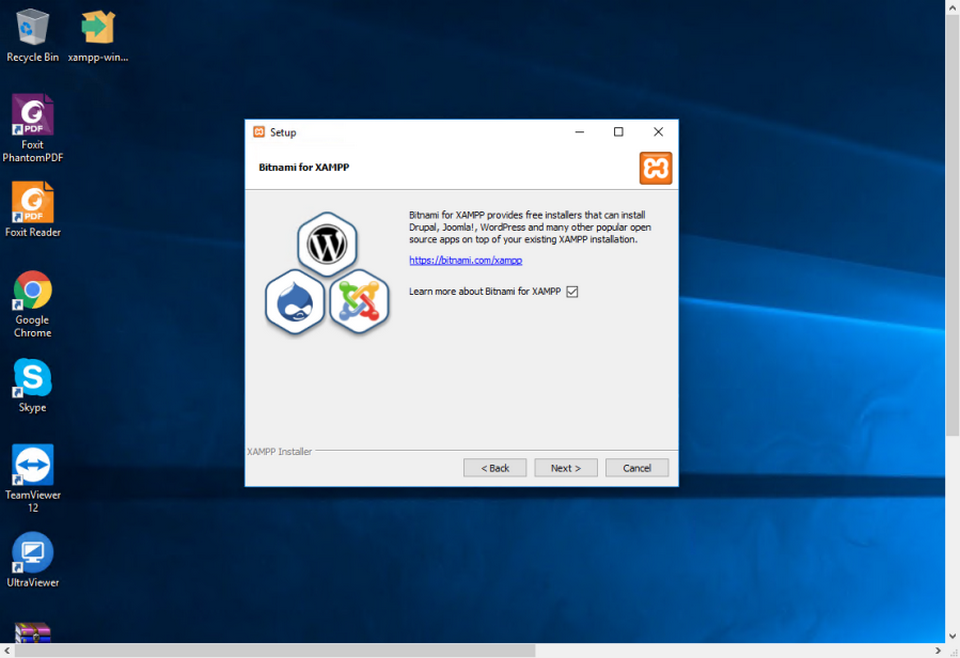The width and height of the screenshot is (960, 658).
Task: Open the Recycle Bin desktop icon
Action: pyautogui.click(x=32, y=36)
